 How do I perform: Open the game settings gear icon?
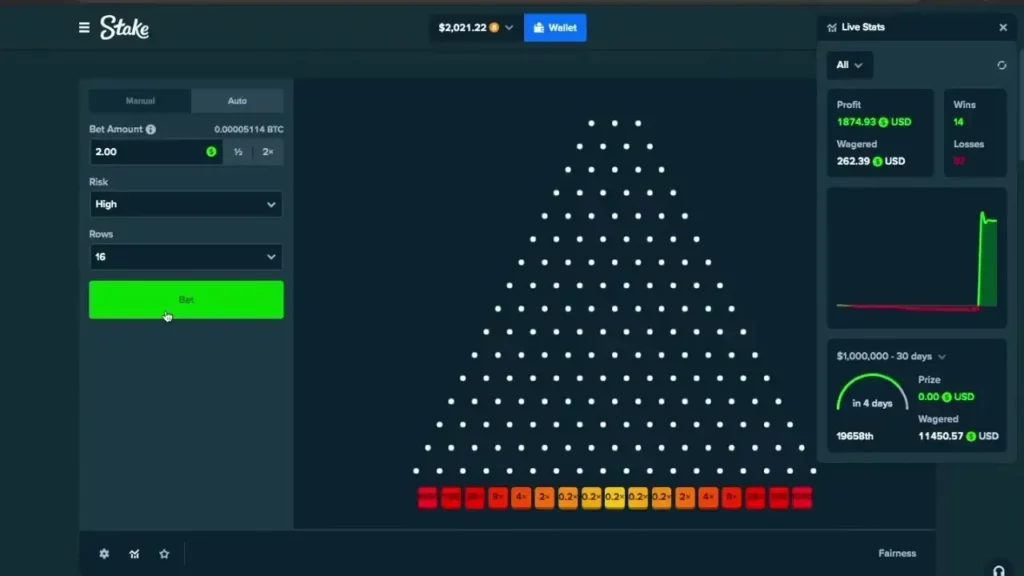click(x=104, y=553)
